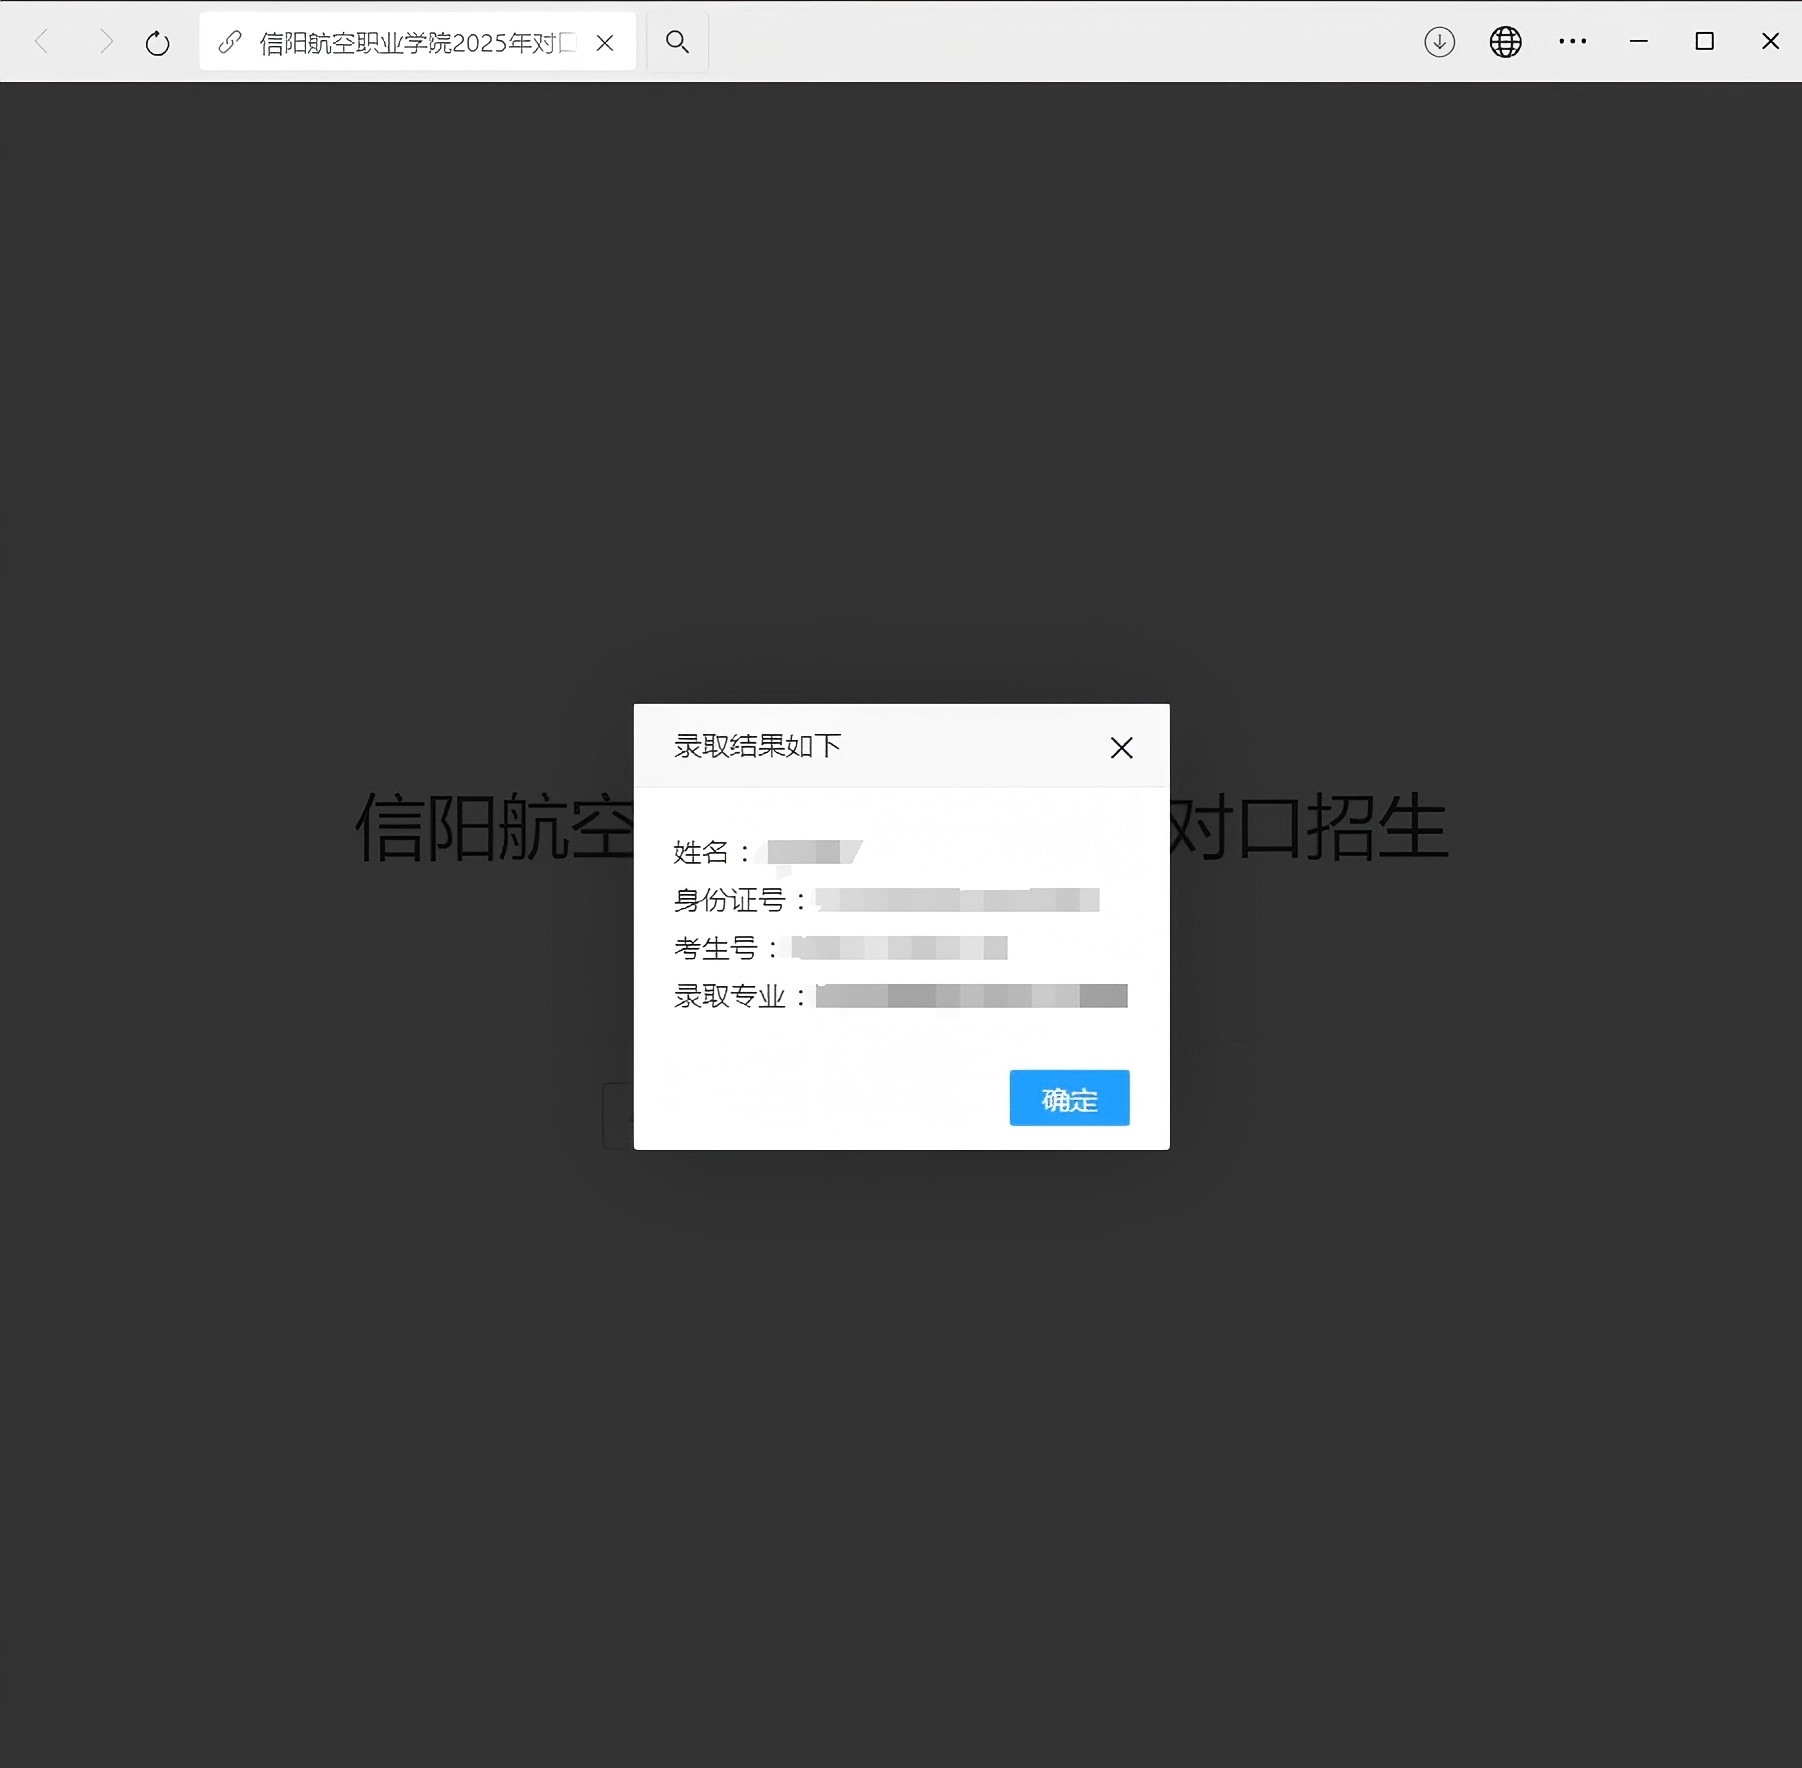
Task: Click the blurred 身份证号 value
Action: click(x=957, y=900)
